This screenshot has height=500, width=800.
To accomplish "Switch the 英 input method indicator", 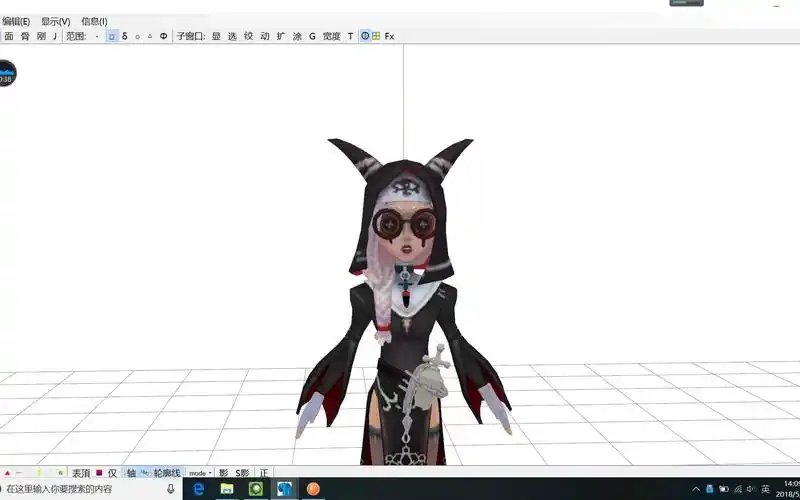I will coord(765,489).
